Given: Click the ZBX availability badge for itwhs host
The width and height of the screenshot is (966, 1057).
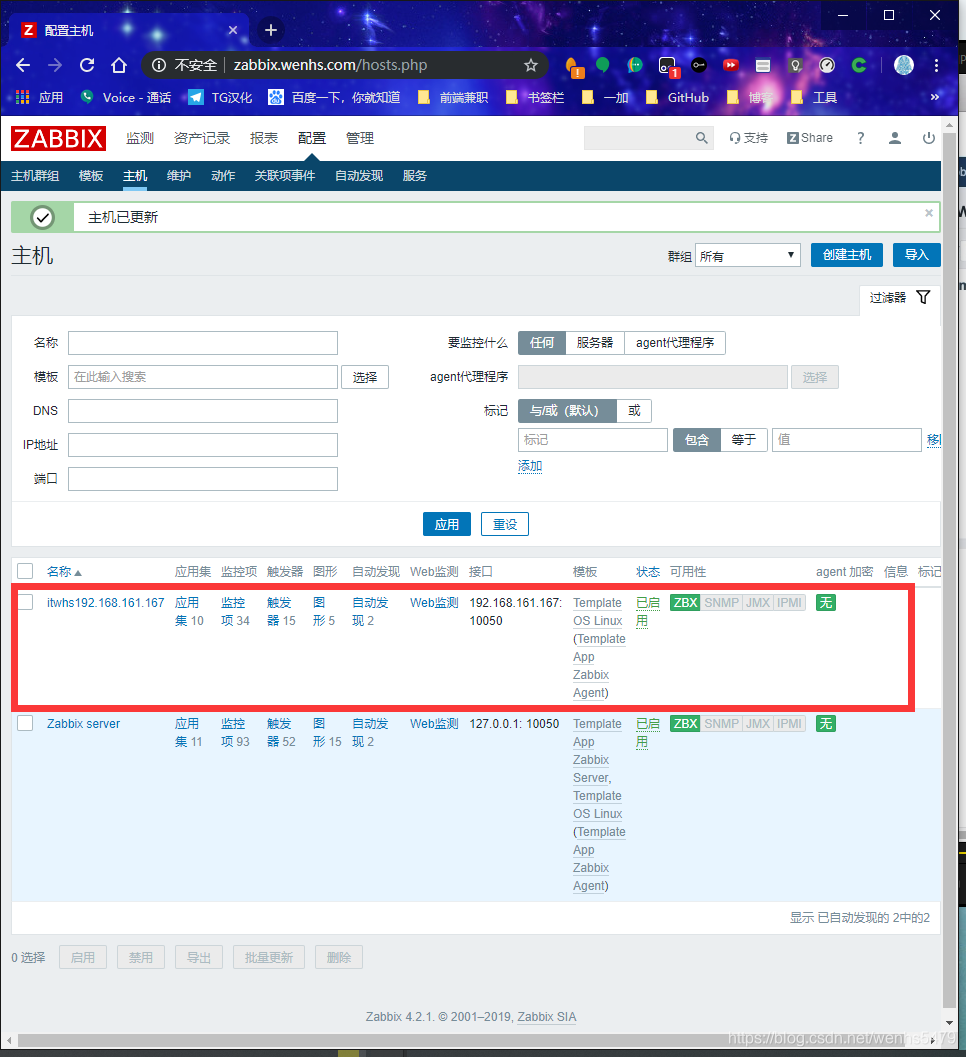Looking at the screenshot, I should (686, 603).
